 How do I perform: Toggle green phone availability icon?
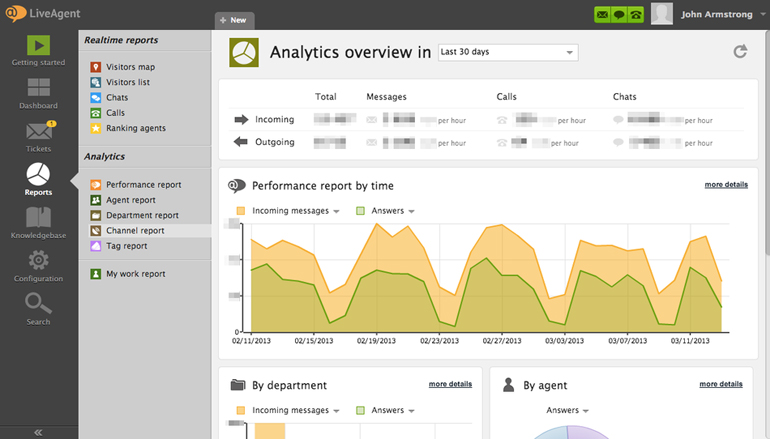point(634,14)
